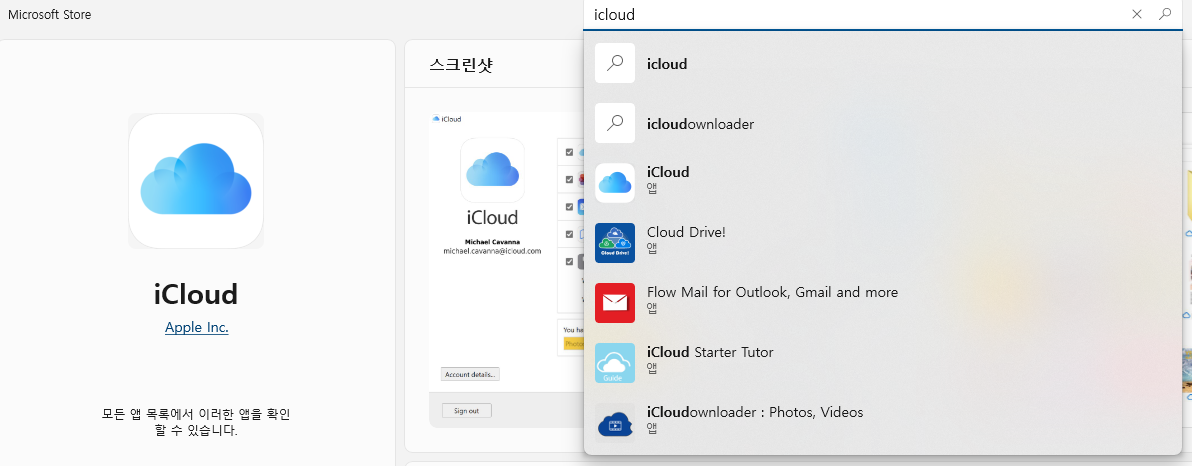Open the iCloud Starter Tutor suggestion
The width and height of the screenshot is (1192, 466).
pos(883,363)
